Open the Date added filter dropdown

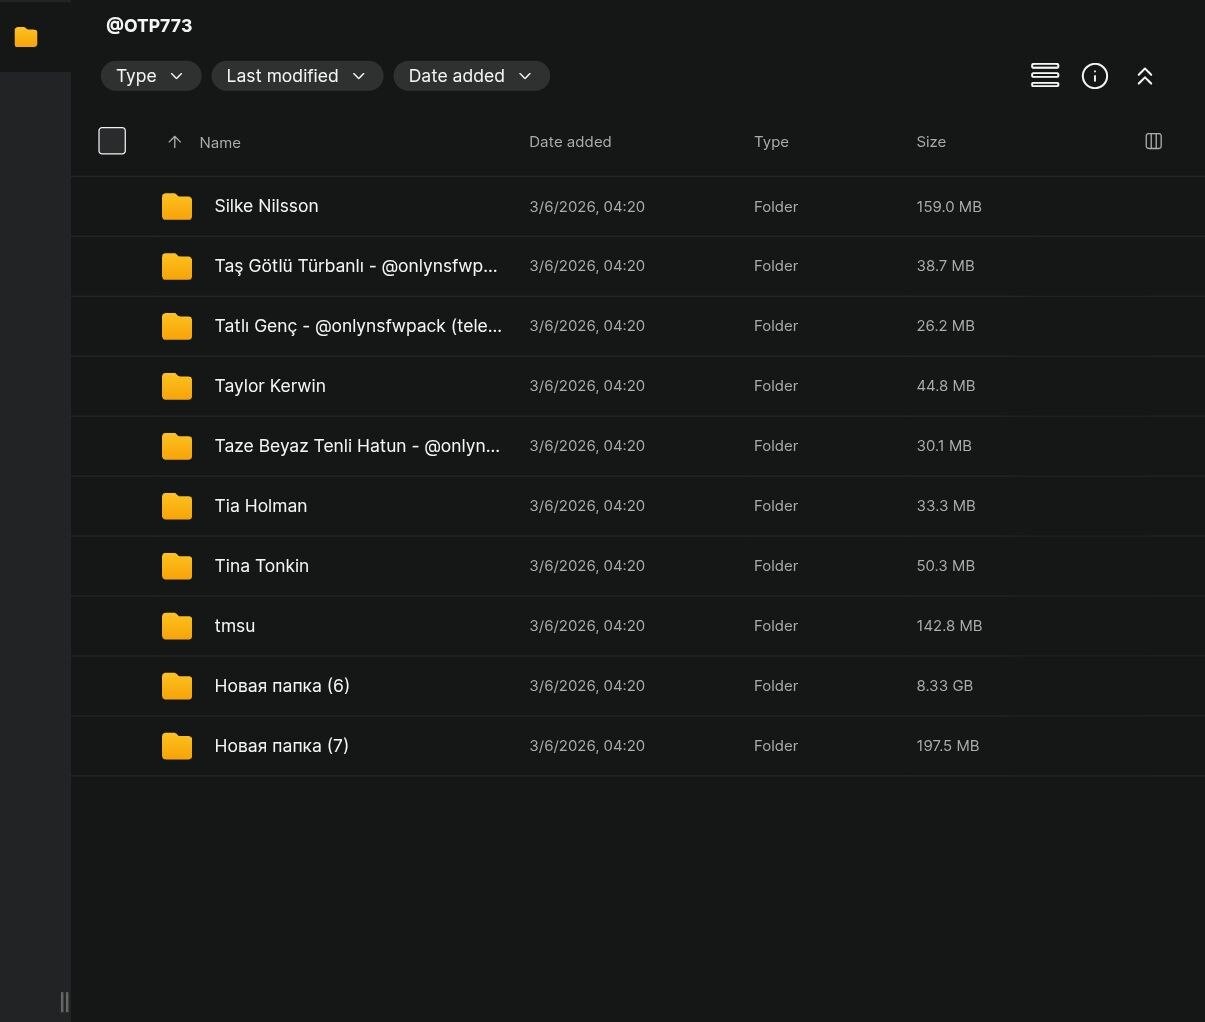coord(471,76)
